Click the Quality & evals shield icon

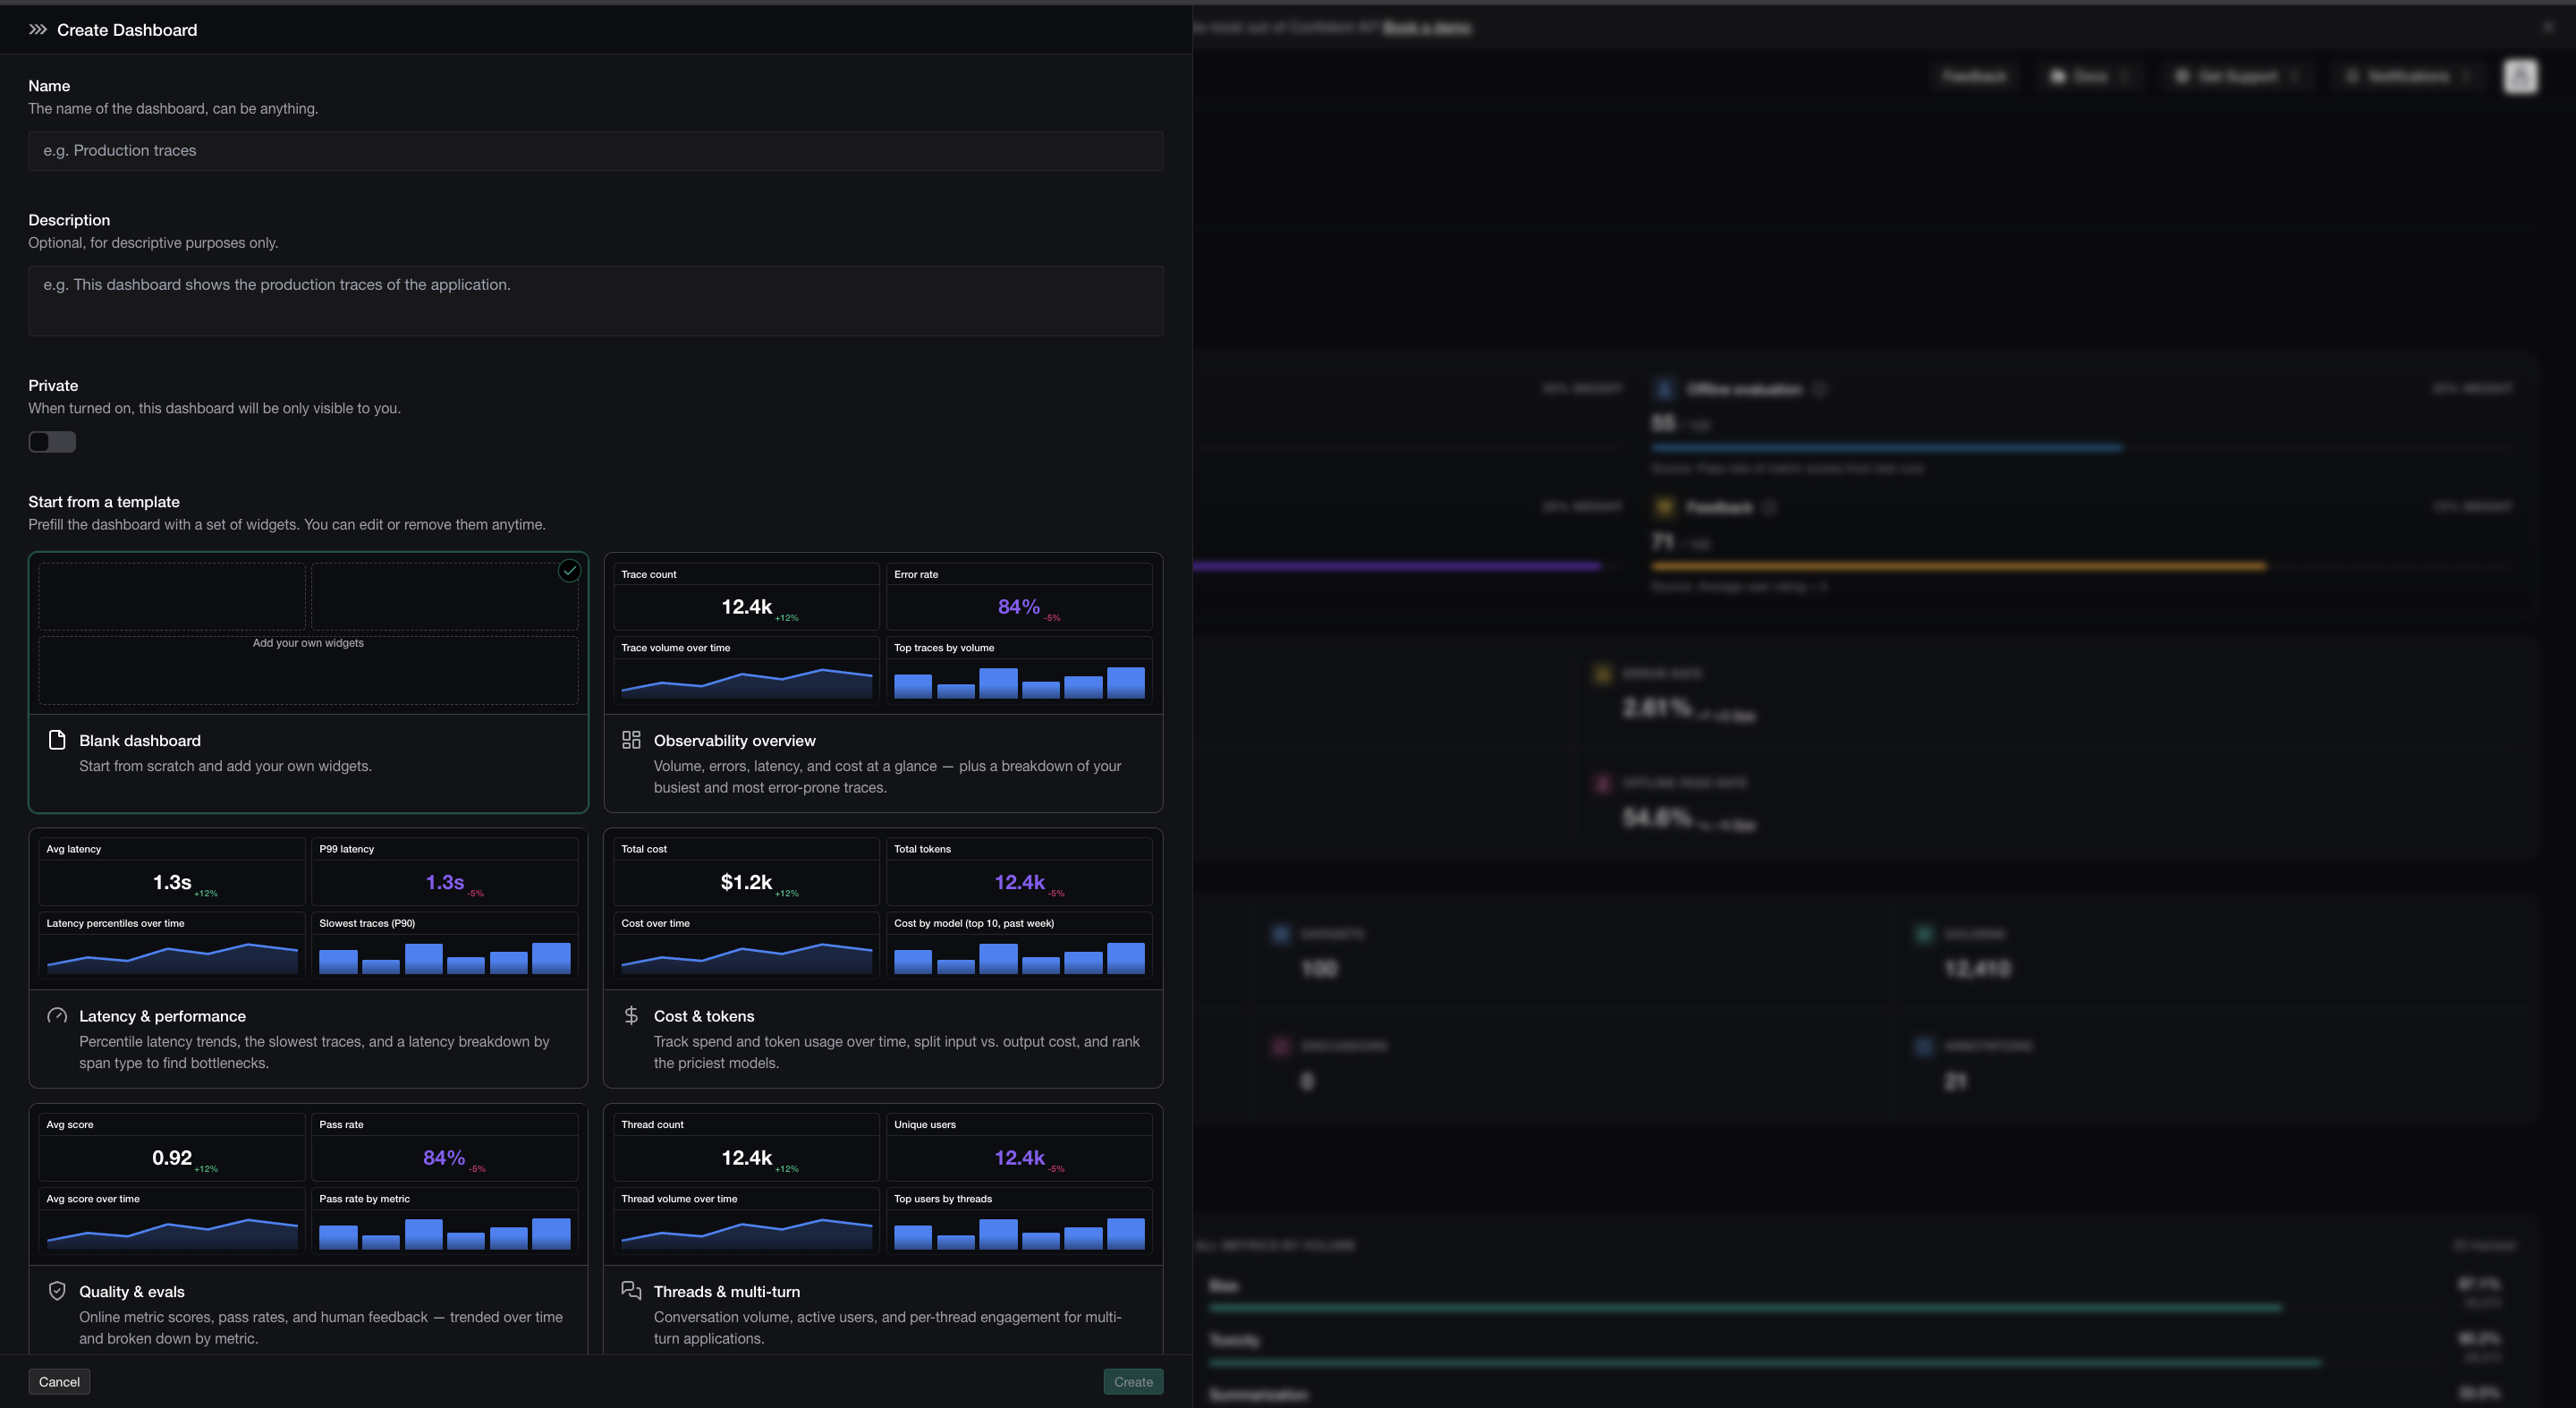pos(57,1291)
